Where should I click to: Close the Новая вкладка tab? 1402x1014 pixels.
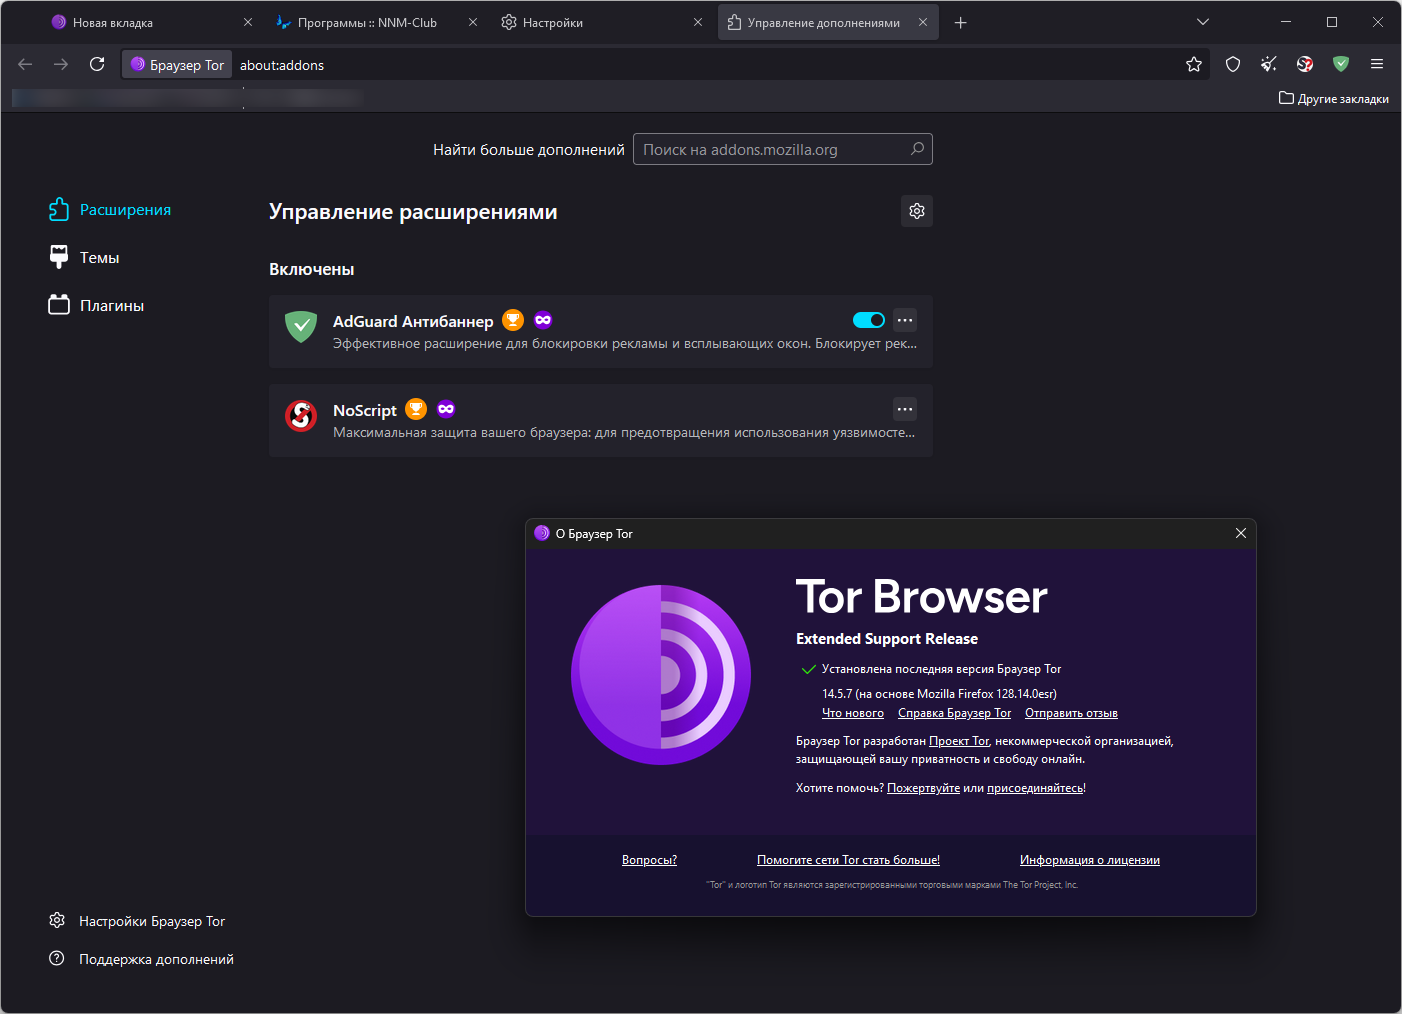tap(248, 22)
